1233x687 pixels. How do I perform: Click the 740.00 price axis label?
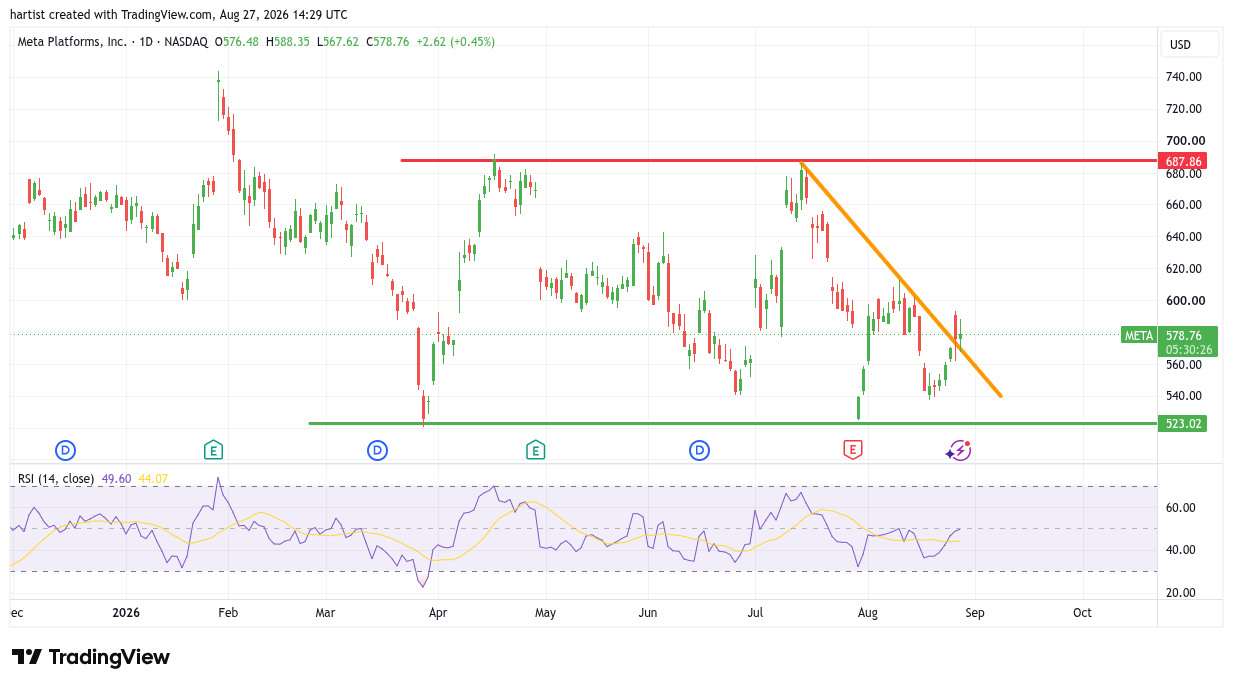(1183, 77)
